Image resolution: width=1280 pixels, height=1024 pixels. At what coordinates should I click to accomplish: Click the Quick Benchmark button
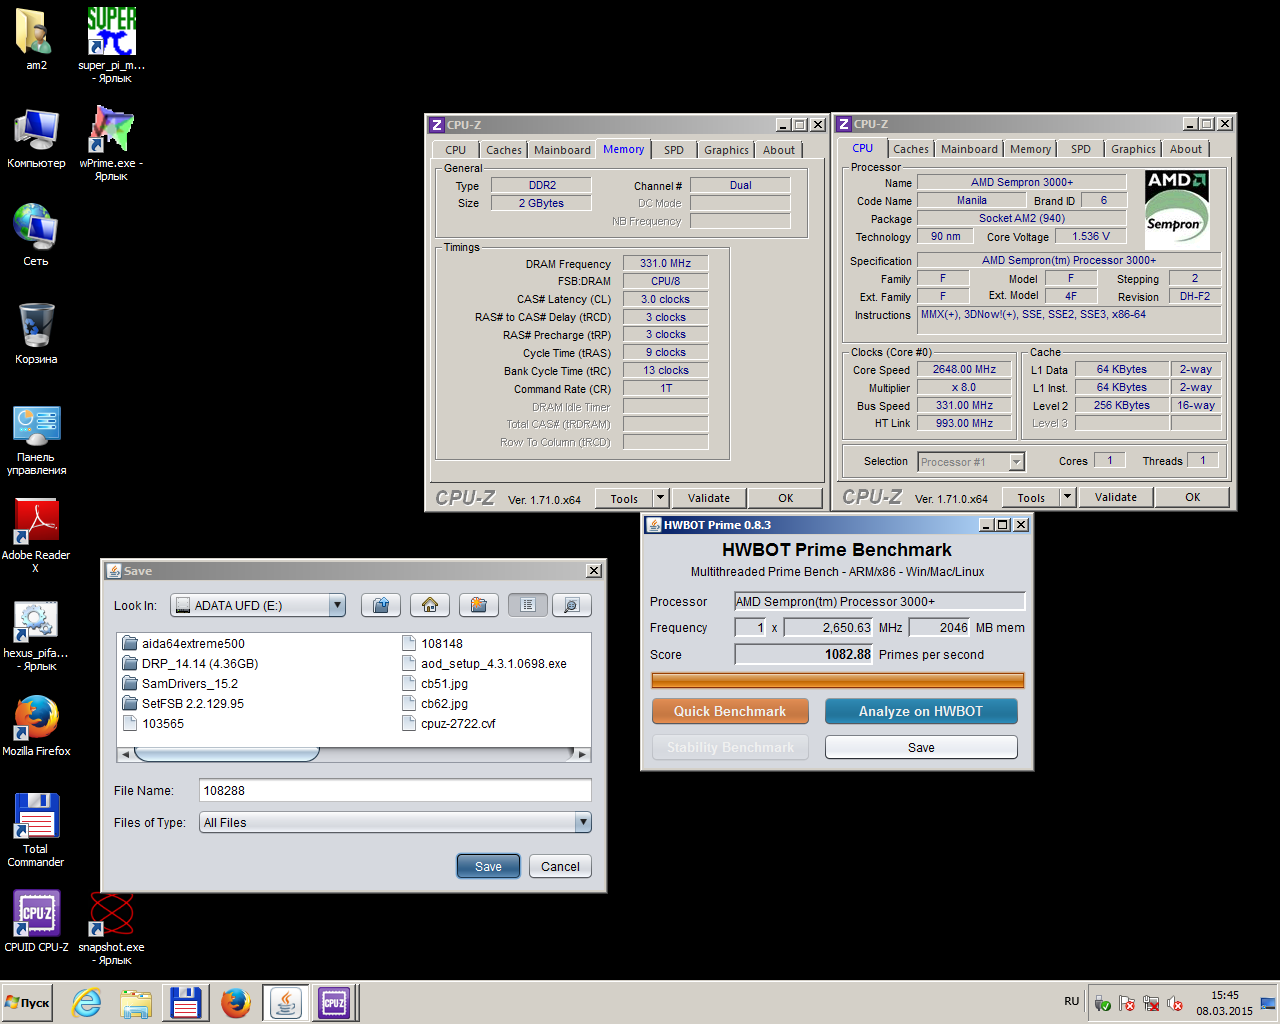point(730,711)
